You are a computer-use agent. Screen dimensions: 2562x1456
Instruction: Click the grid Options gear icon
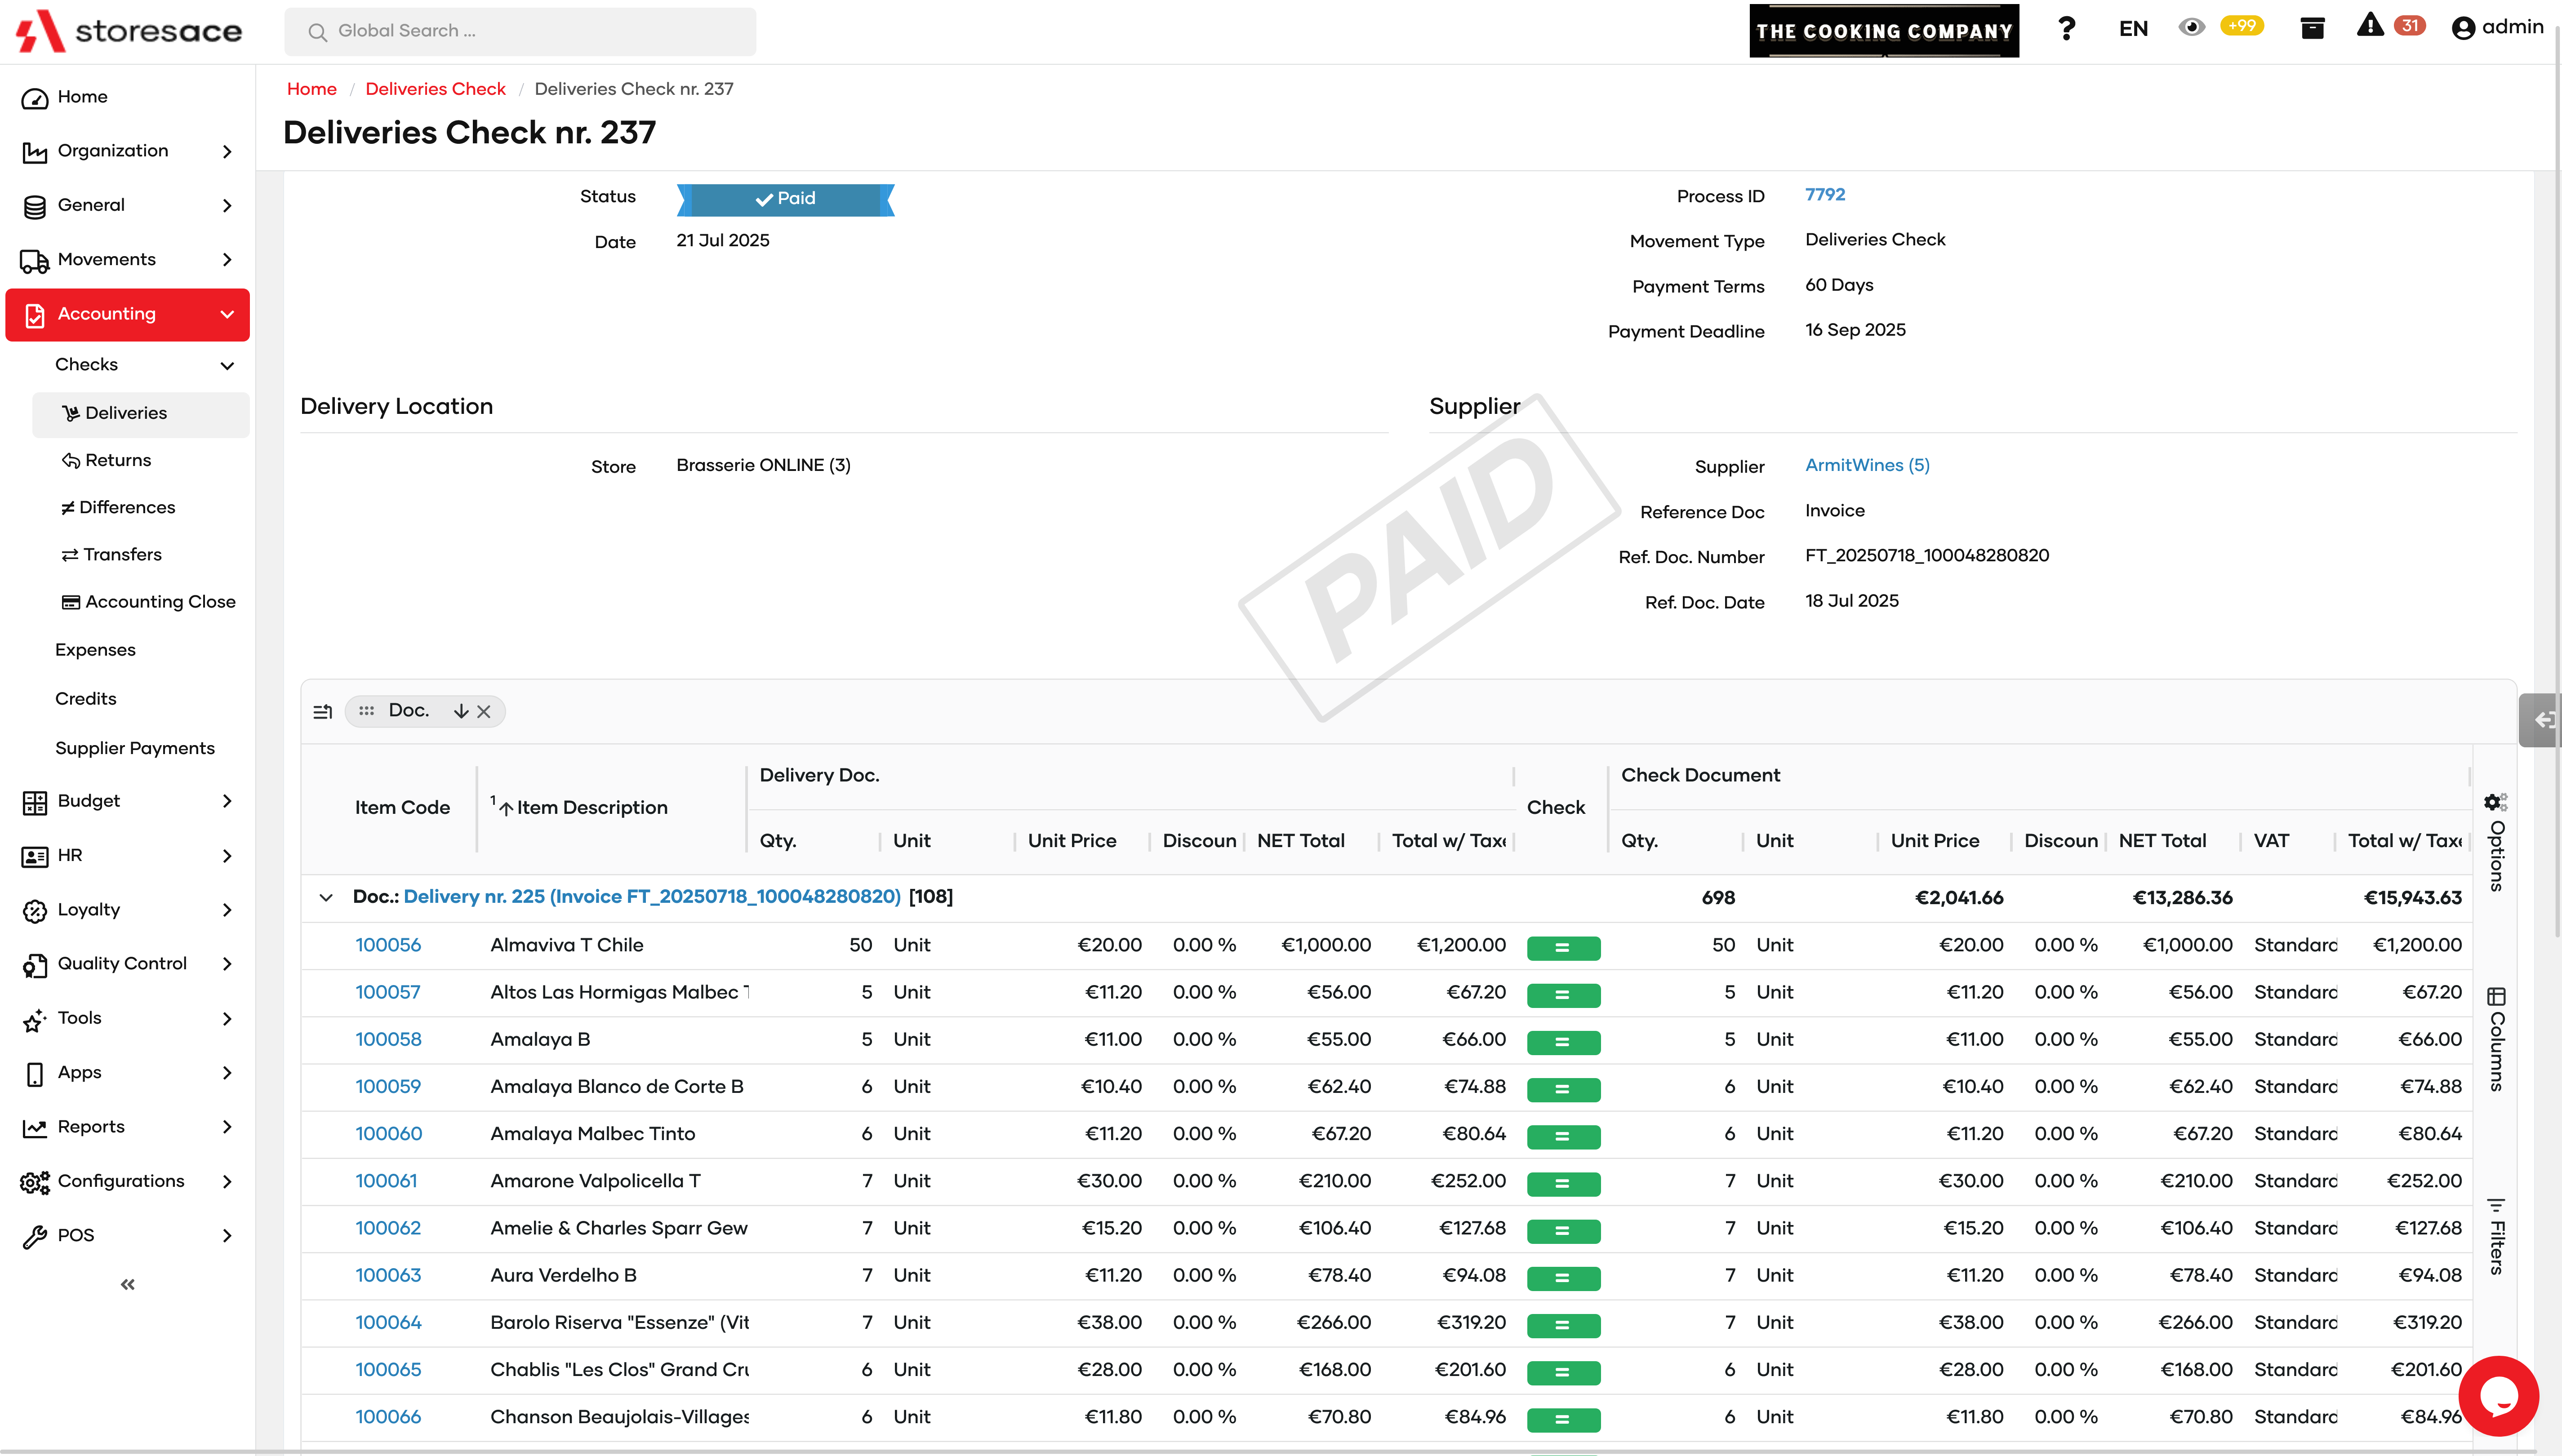tap(2494, 803)
